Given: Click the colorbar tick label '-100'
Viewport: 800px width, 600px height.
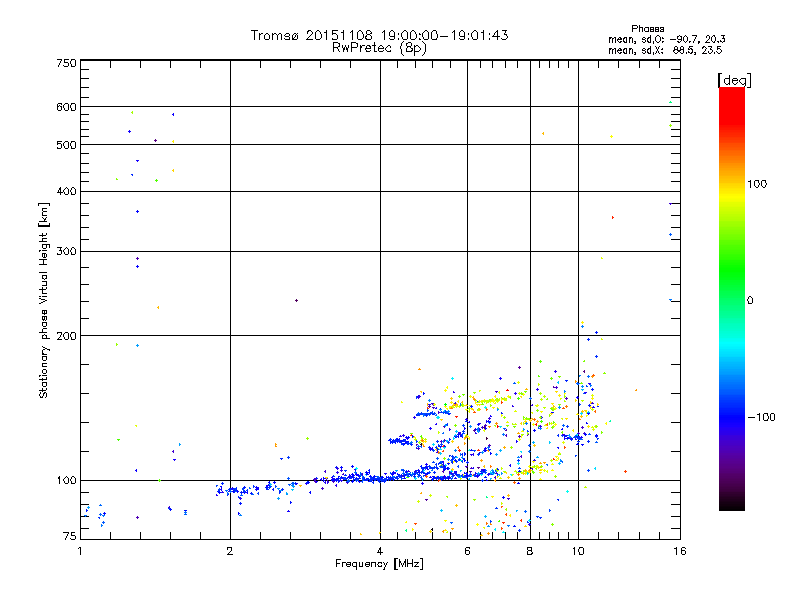Looking at the screenshot, I should click(761, 417).
